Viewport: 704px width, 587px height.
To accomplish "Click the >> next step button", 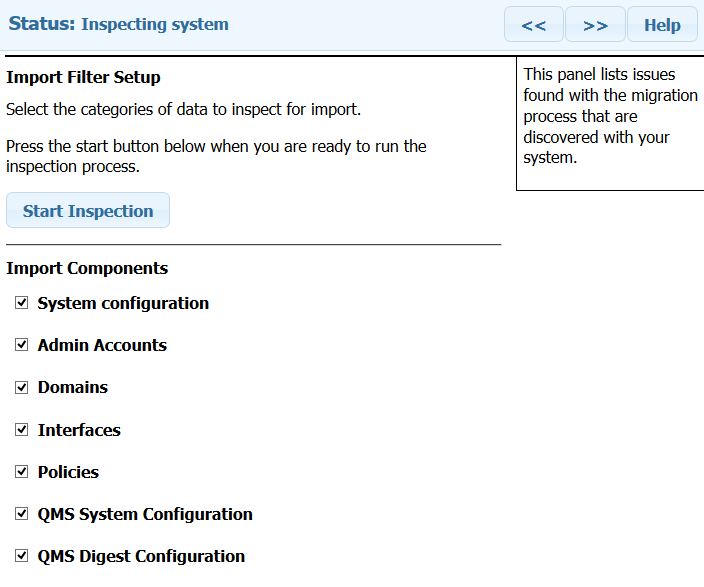I will click(x=595, y=25).
